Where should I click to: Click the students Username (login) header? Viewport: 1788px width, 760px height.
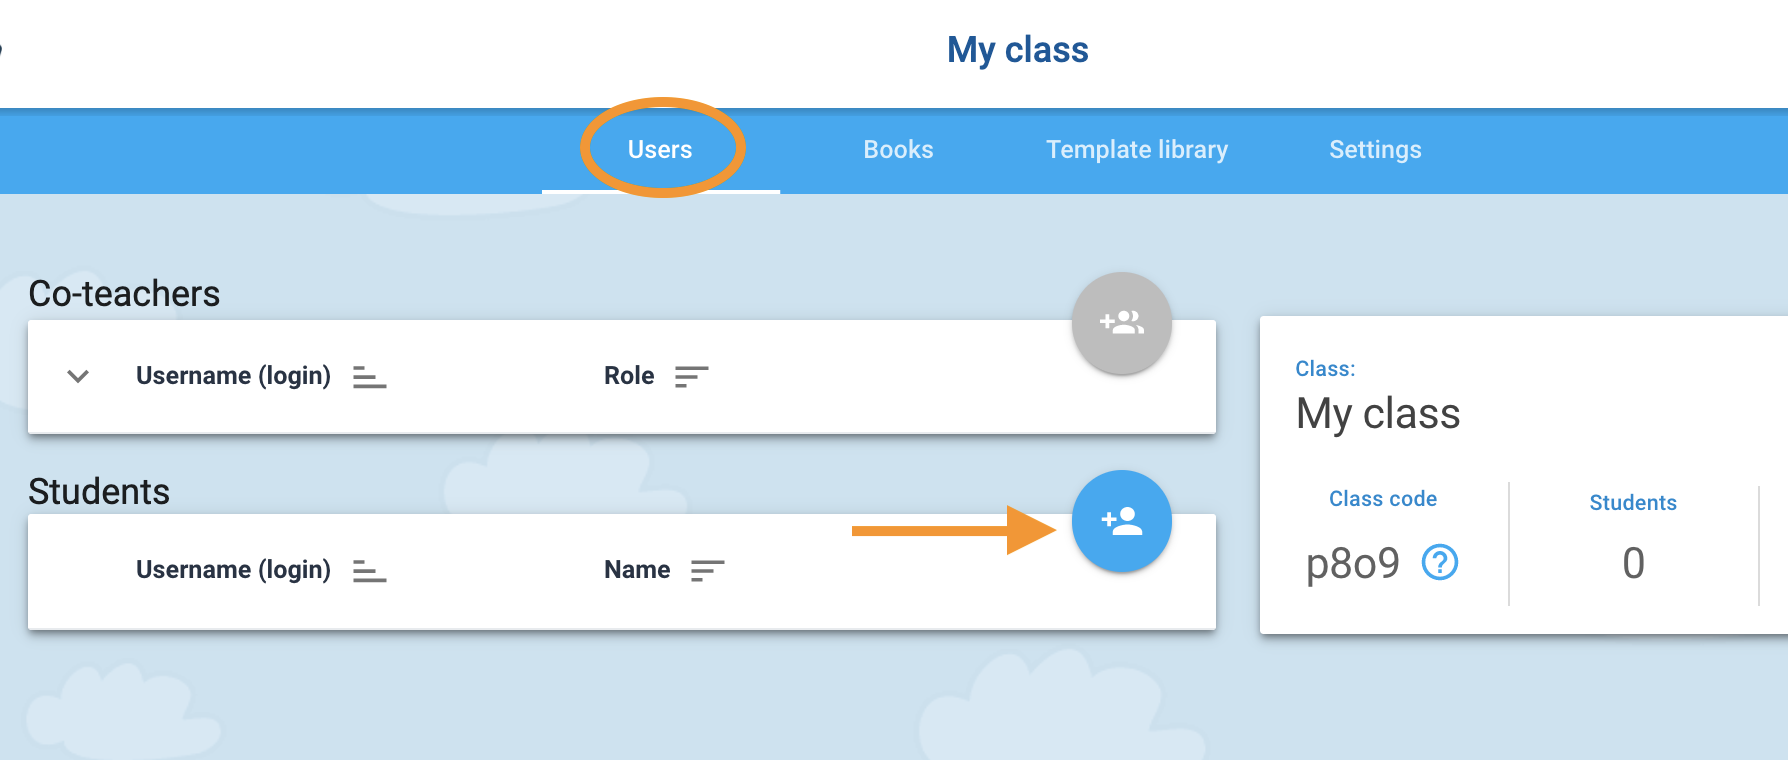click(233, 570)
